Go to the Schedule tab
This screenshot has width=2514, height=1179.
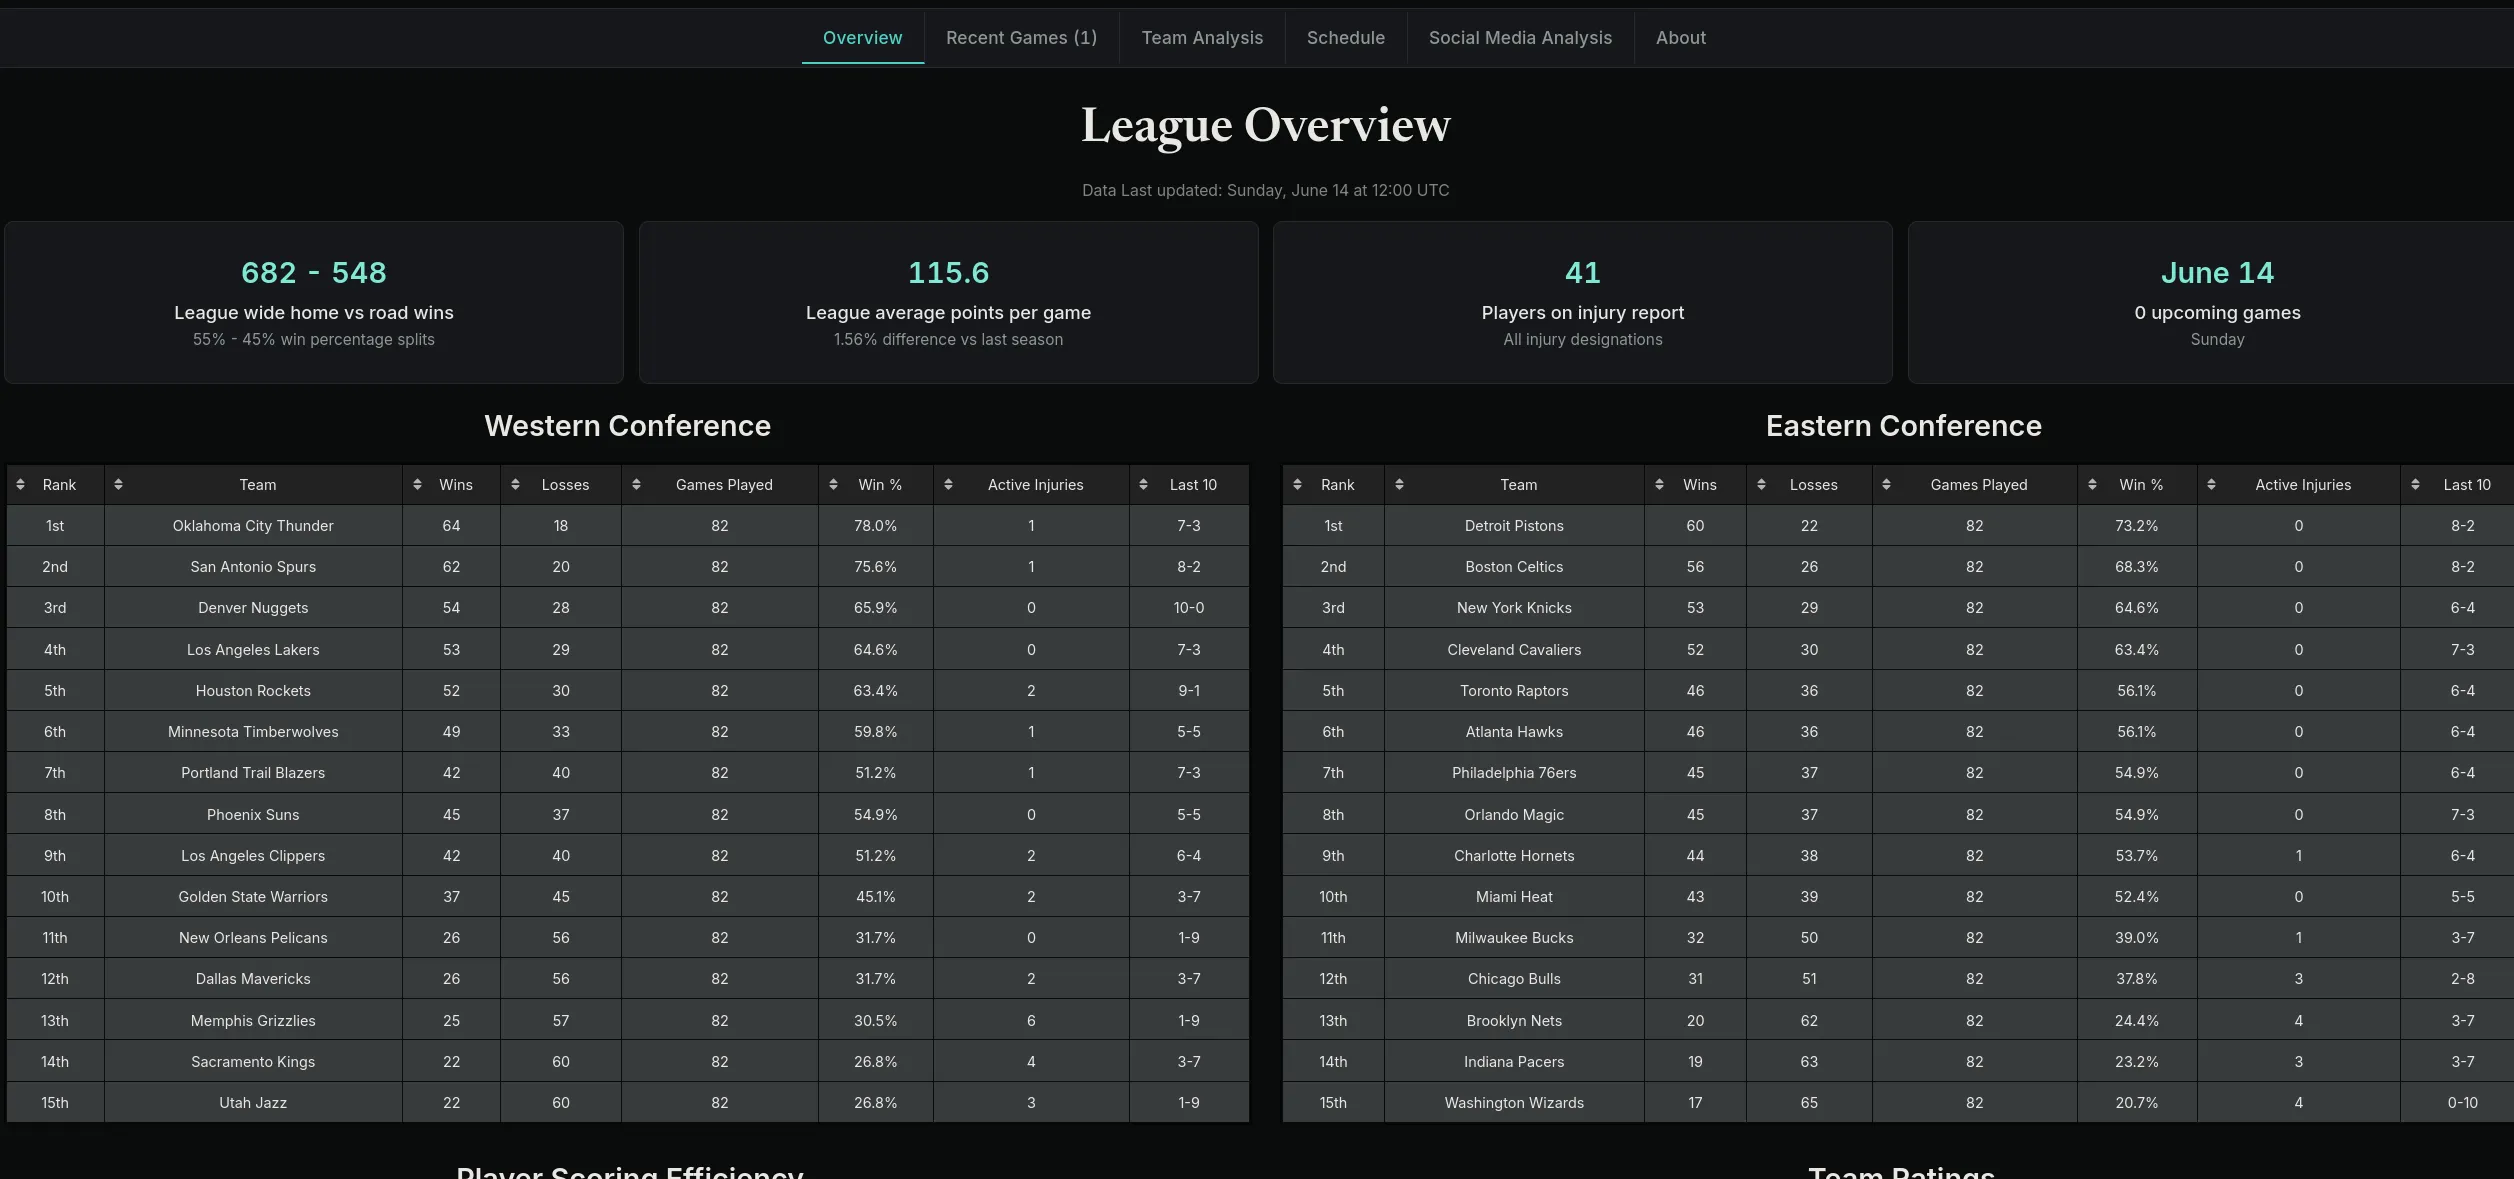(1346, 38)
